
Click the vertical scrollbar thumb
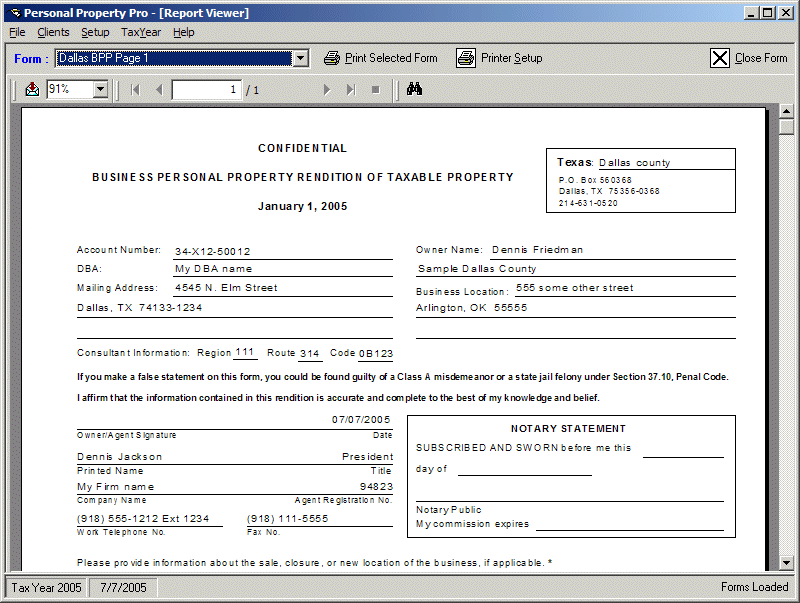[x=786, y=127]
